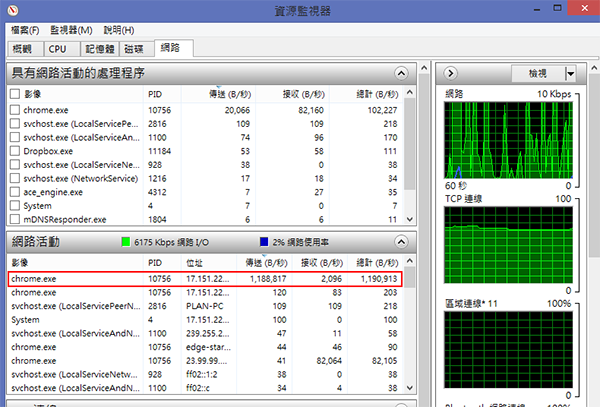
Task: Open the 說明(H) menu
Action: coord(119,30)
